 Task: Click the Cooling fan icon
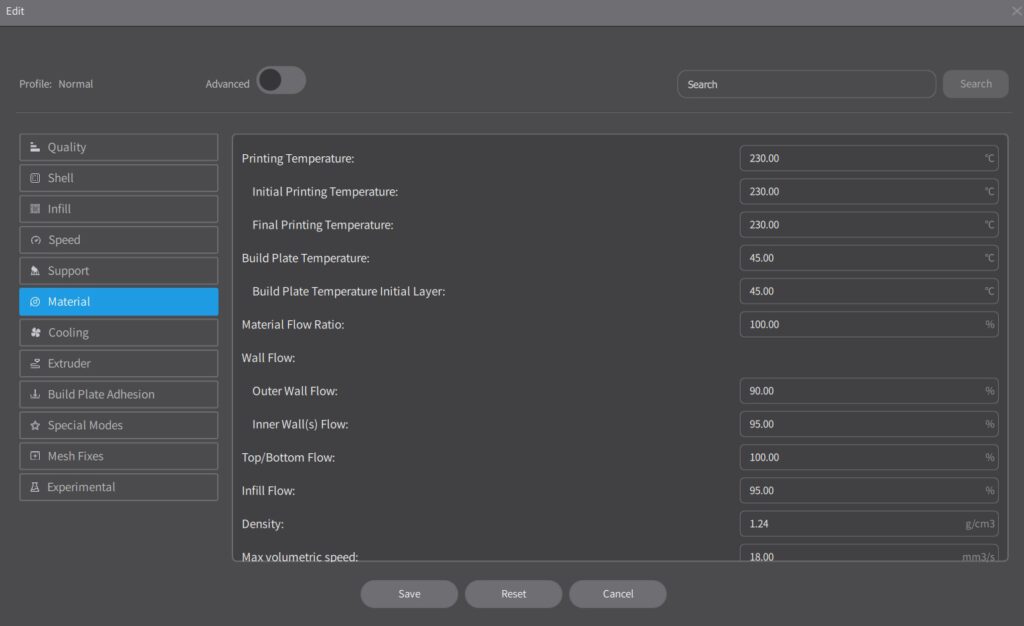coord(35,333)
